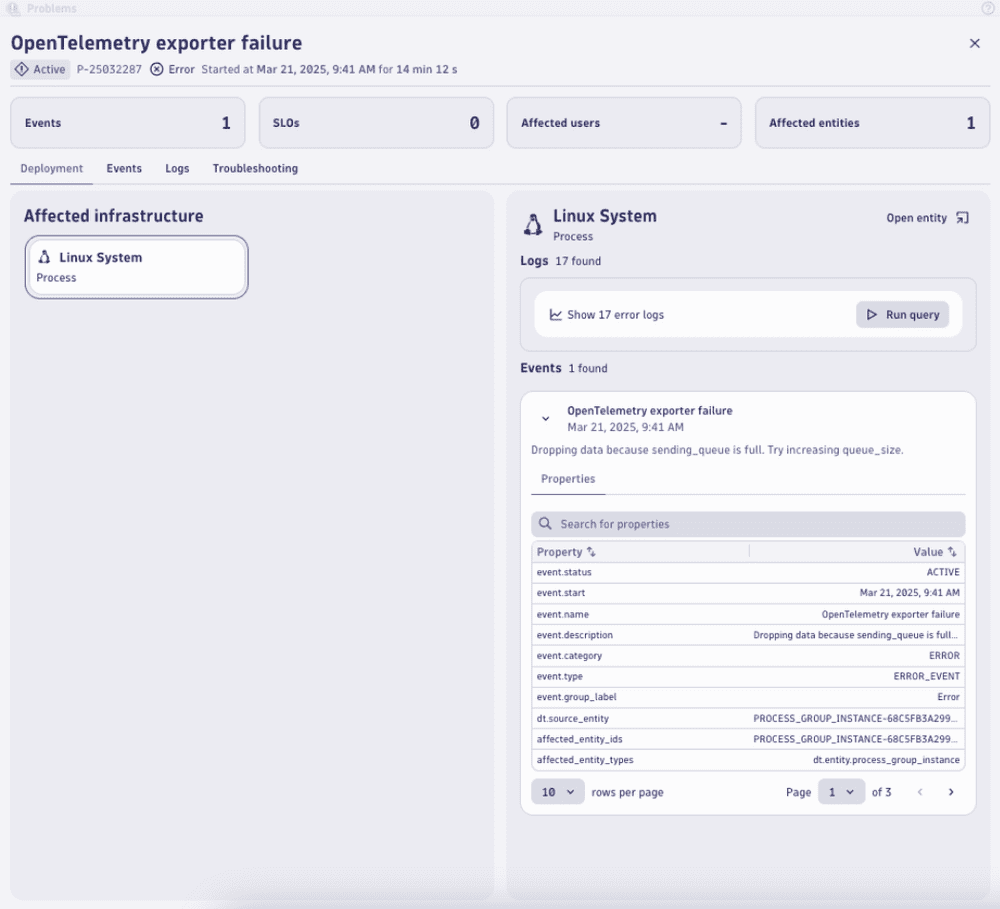Select the Linux System card under Affected infrastructure
Viewport: 1000px width, 909px height.
[136, 267]
